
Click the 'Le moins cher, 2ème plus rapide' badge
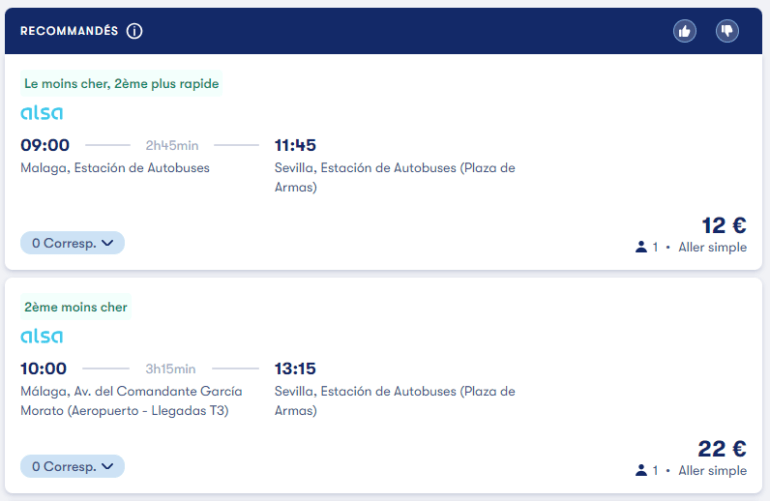point(121,84)
